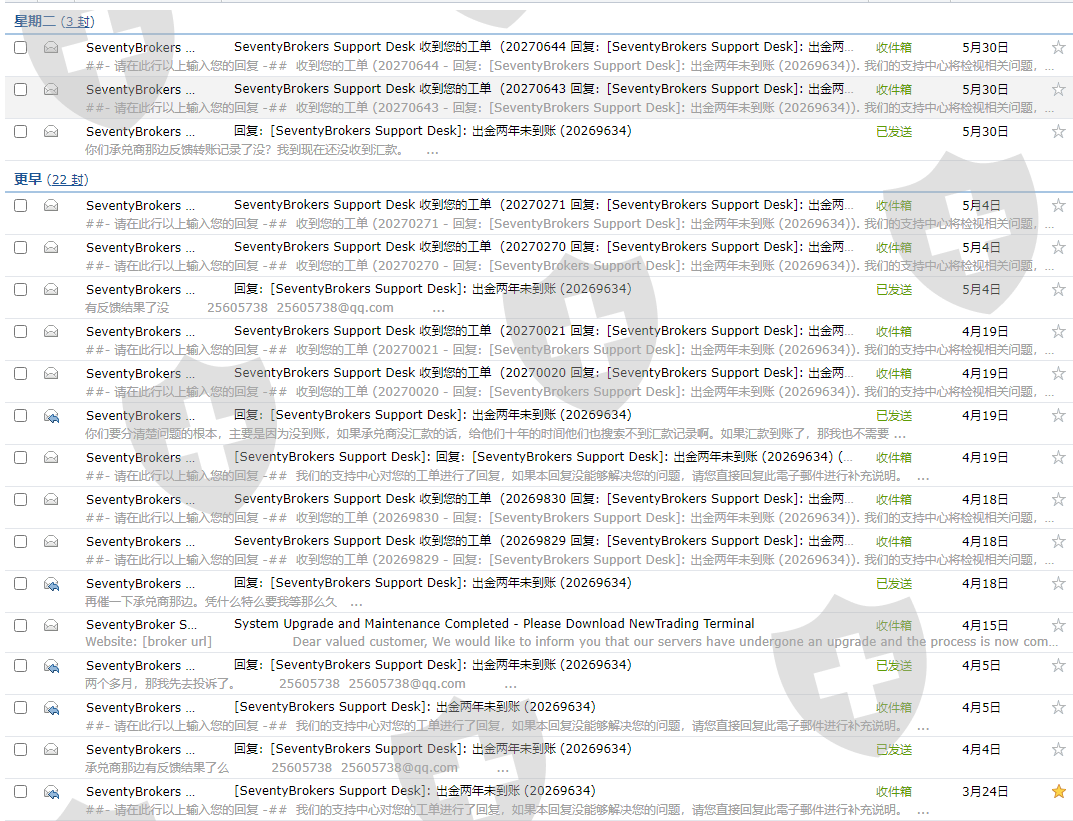Unstar the March 24 starred email
Viewport: 1073px width, 821px height.
(x=1058, y=792)
